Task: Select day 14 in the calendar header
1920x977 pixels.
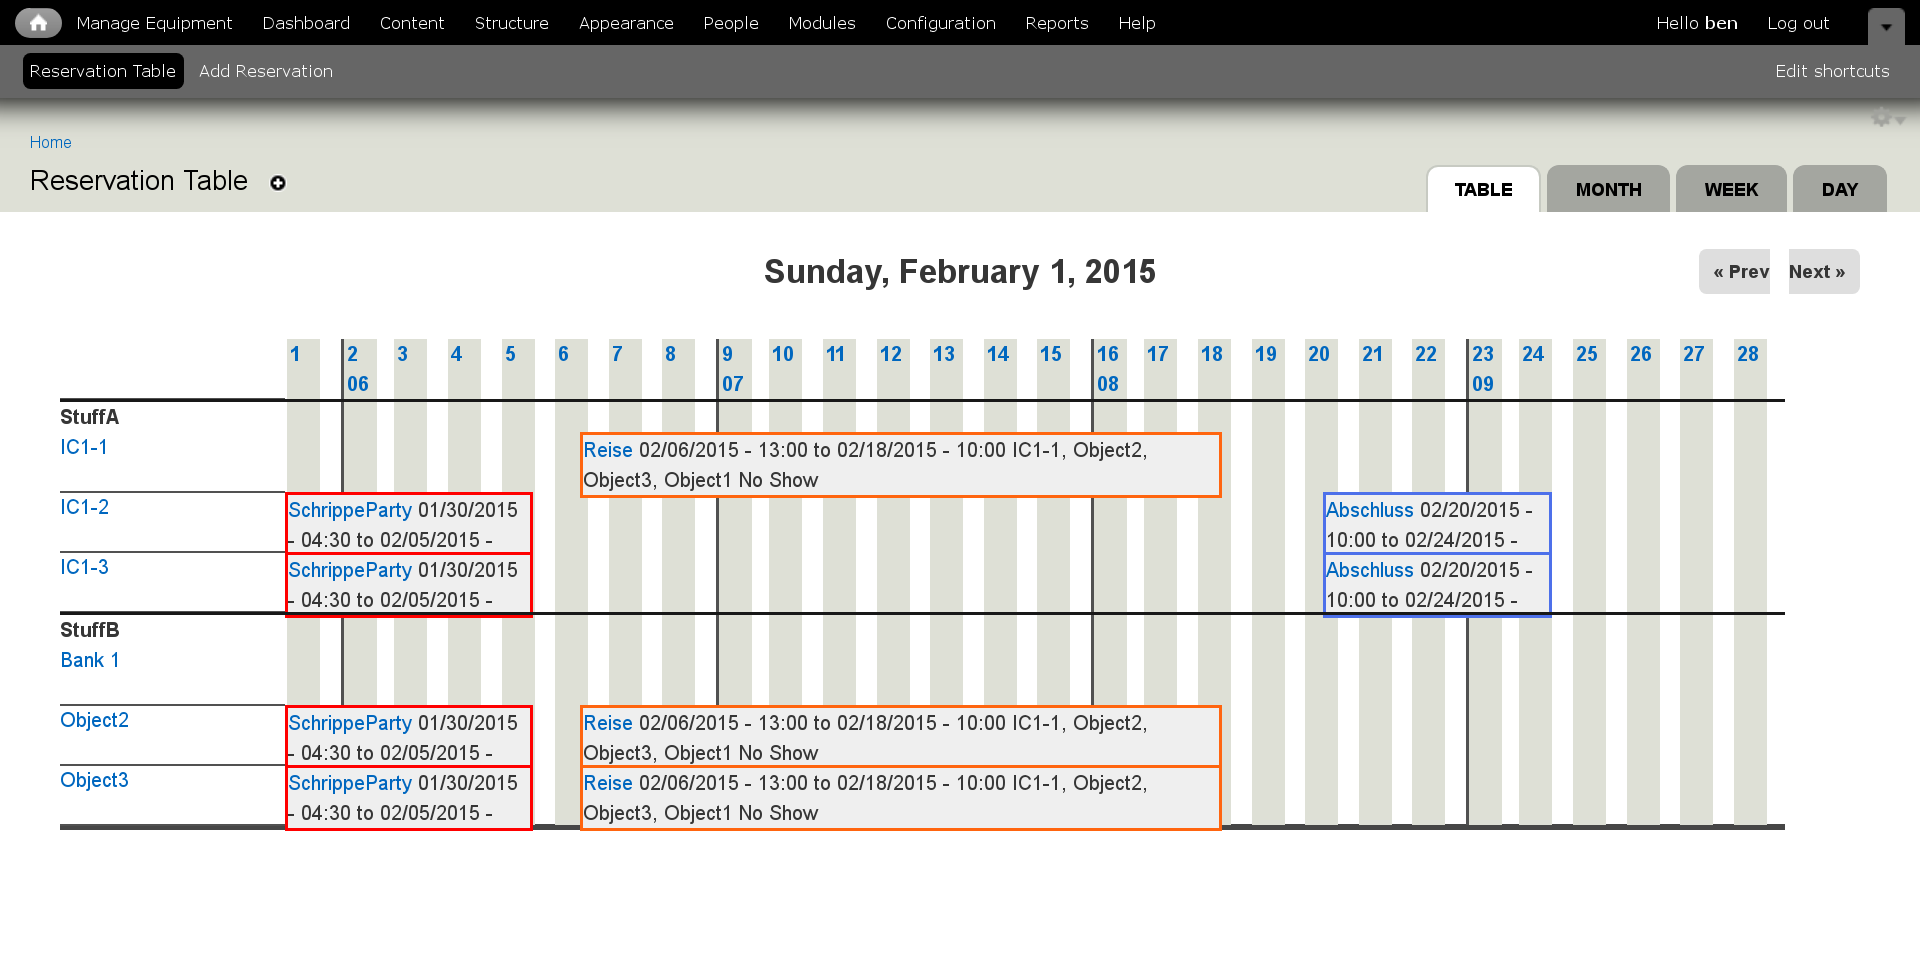Action: point(997,354)
